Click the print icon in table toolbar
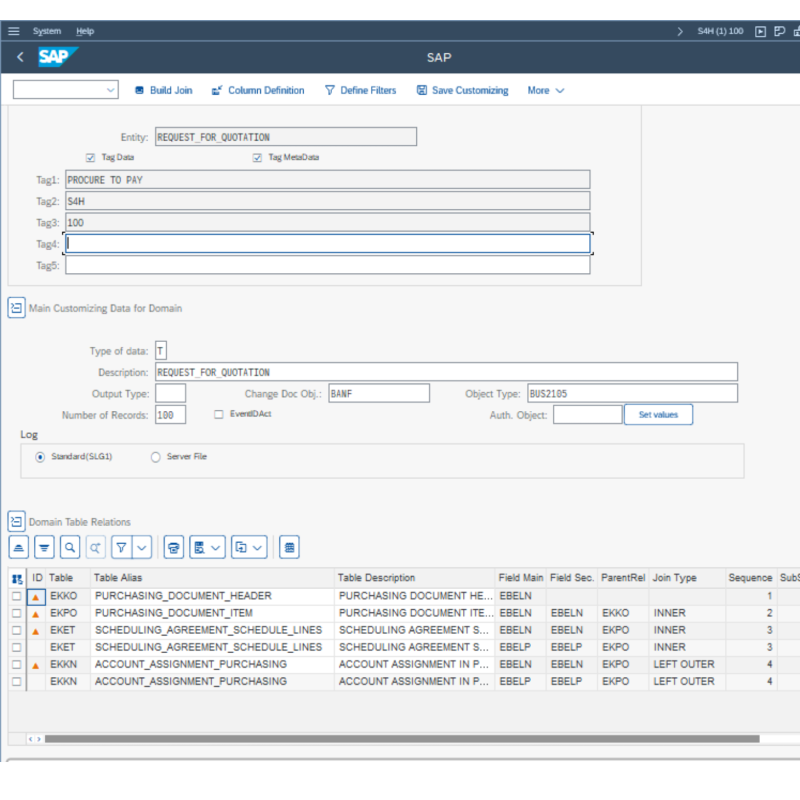 [x=174, y=547]
